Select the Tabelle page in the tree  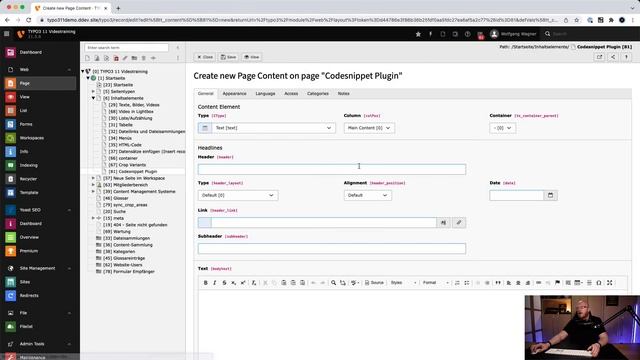pyautogui.click(x=120, y=125)
